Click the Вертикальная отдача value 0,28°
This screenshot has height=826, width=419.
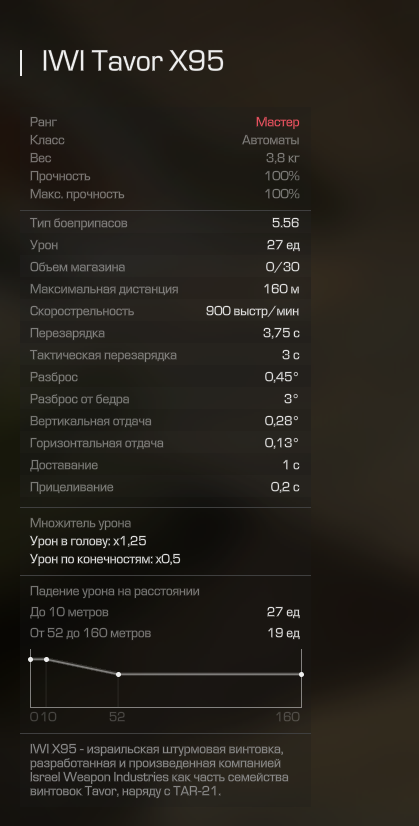pos(281,421)
